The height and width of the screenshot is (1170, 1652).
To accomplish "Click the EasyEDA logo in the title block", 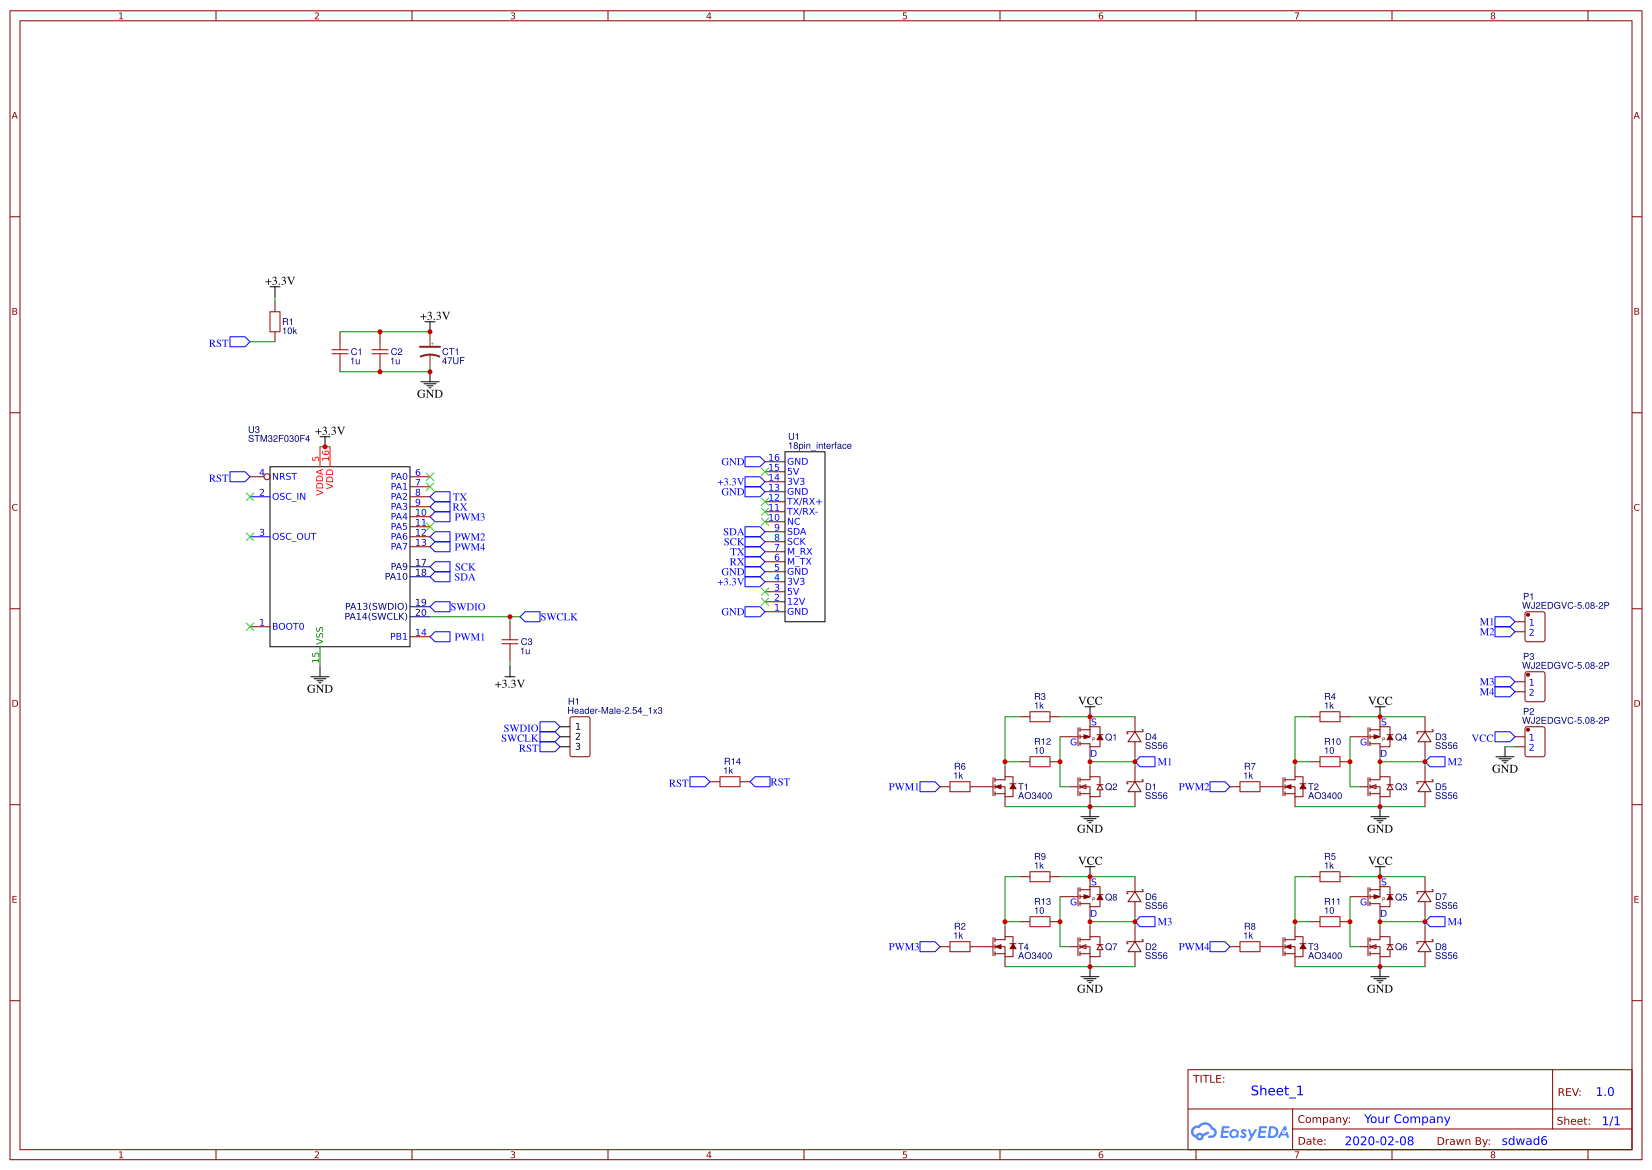I will 1239,1132.
